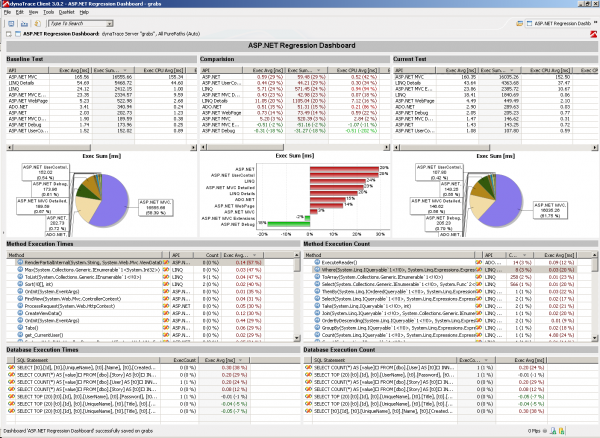The image size is (600, 438).
Task: Click Baseline Test API column header
Action: click(x=28, y=70)
